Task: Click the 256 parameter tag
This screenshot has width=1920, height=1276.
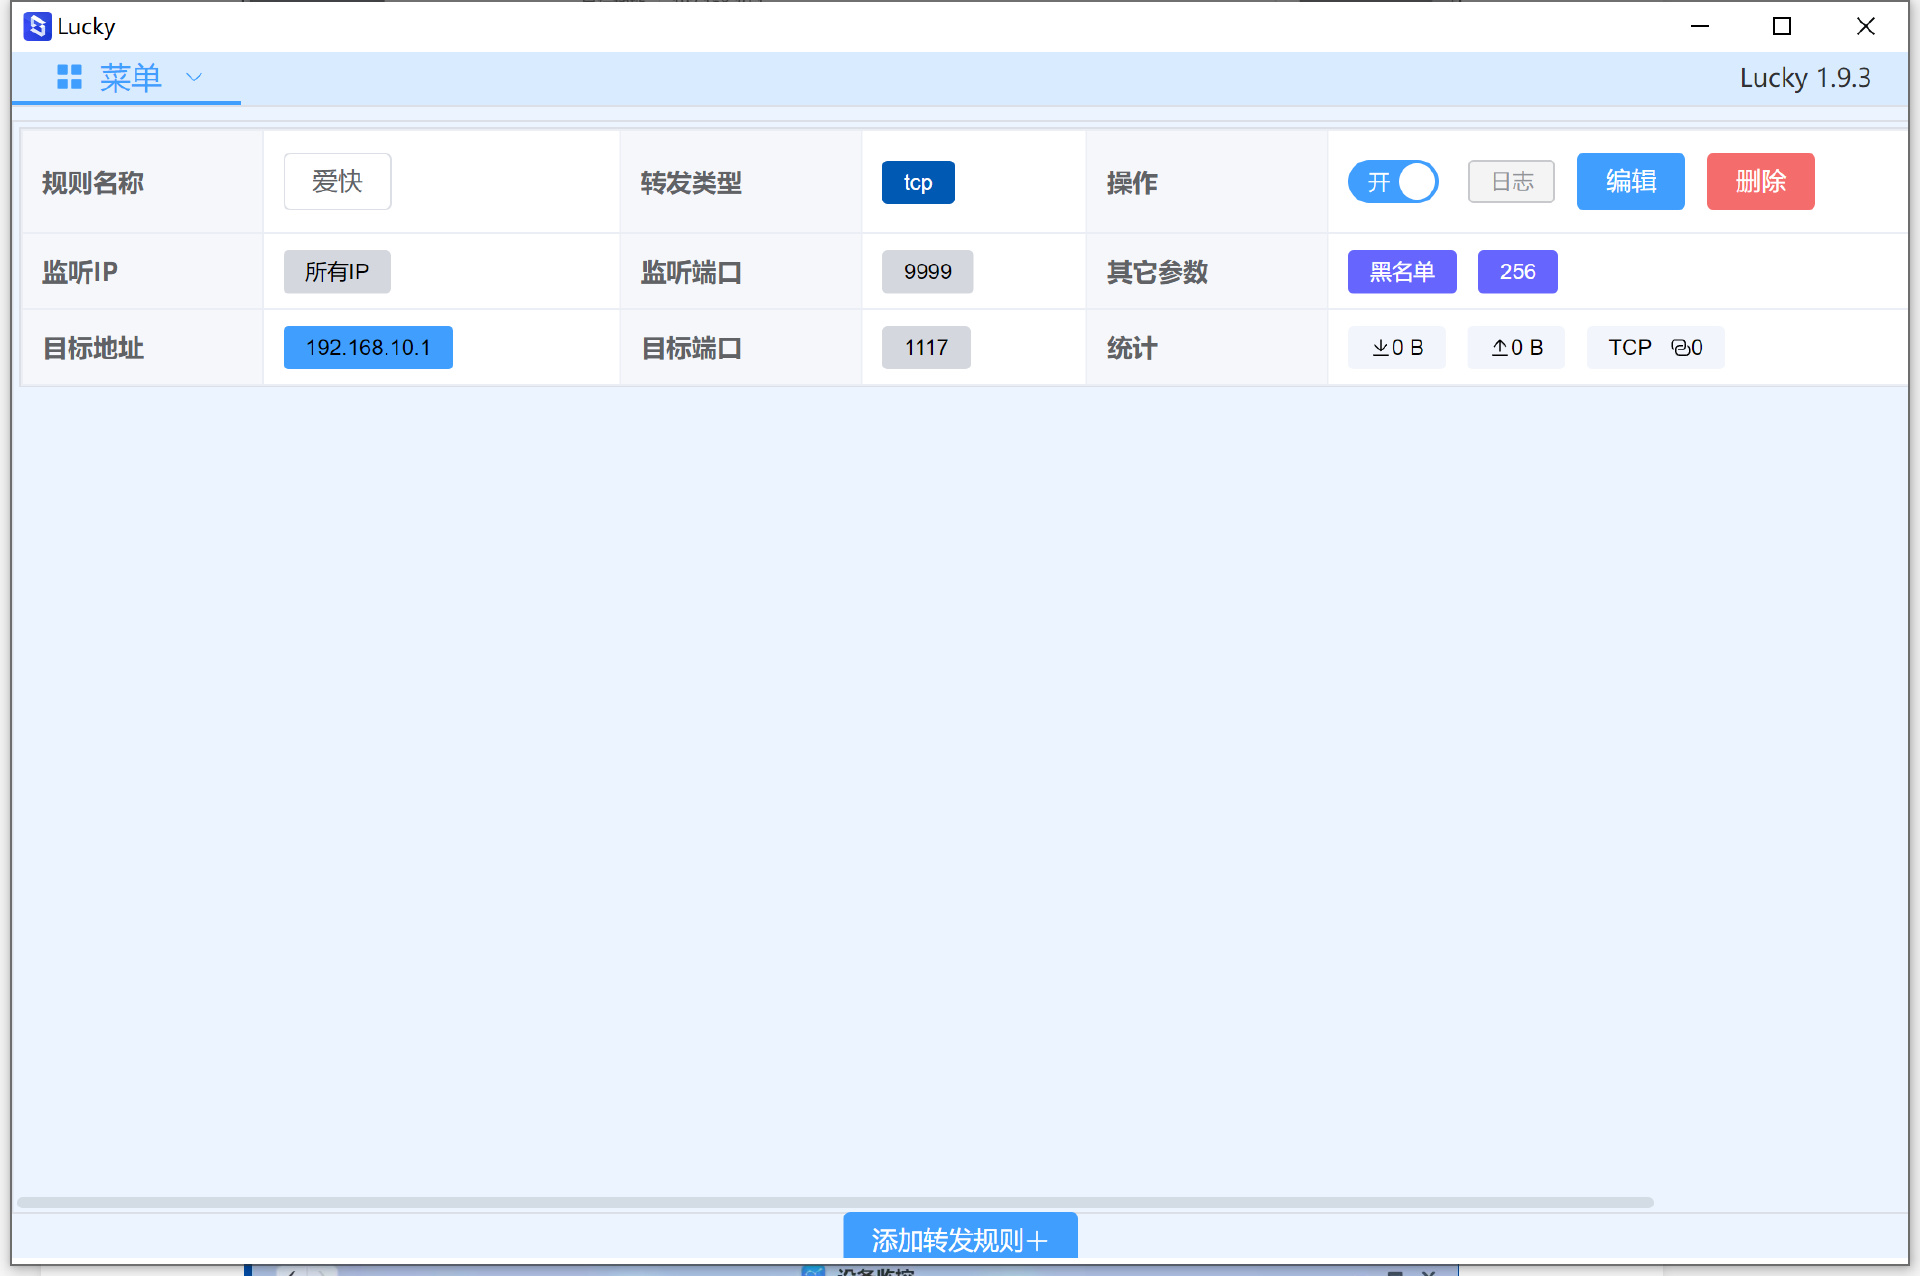Action: pos(1517,271)
